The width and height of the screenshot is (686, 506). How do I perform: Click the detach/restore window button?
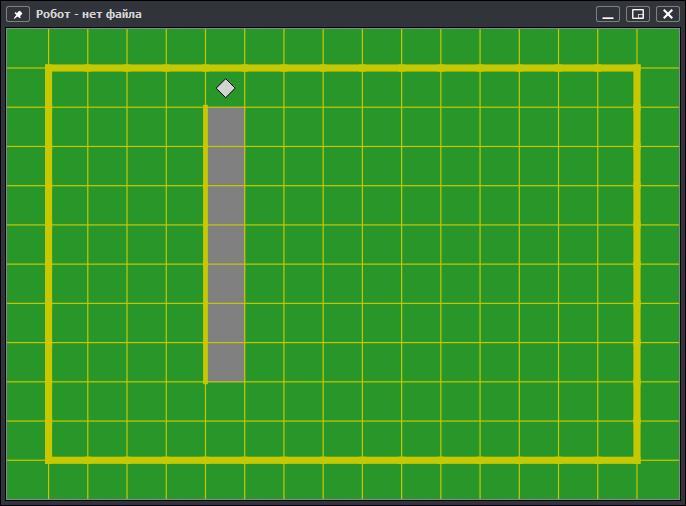(638, 14)
